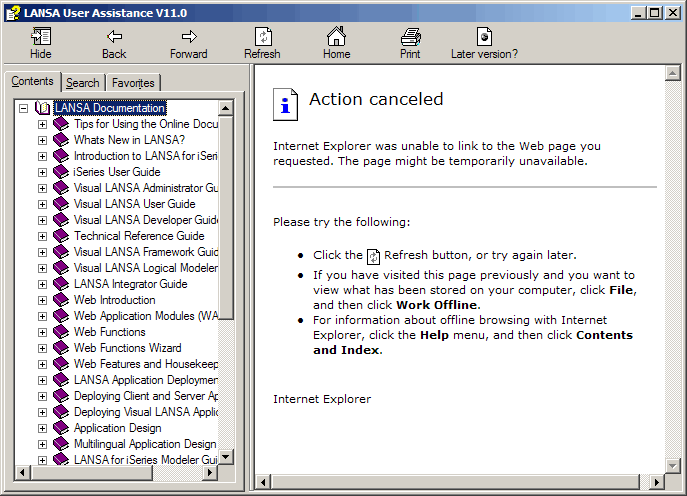
Task: Click the Forward arrow icon
Action: tap(189, 36)
